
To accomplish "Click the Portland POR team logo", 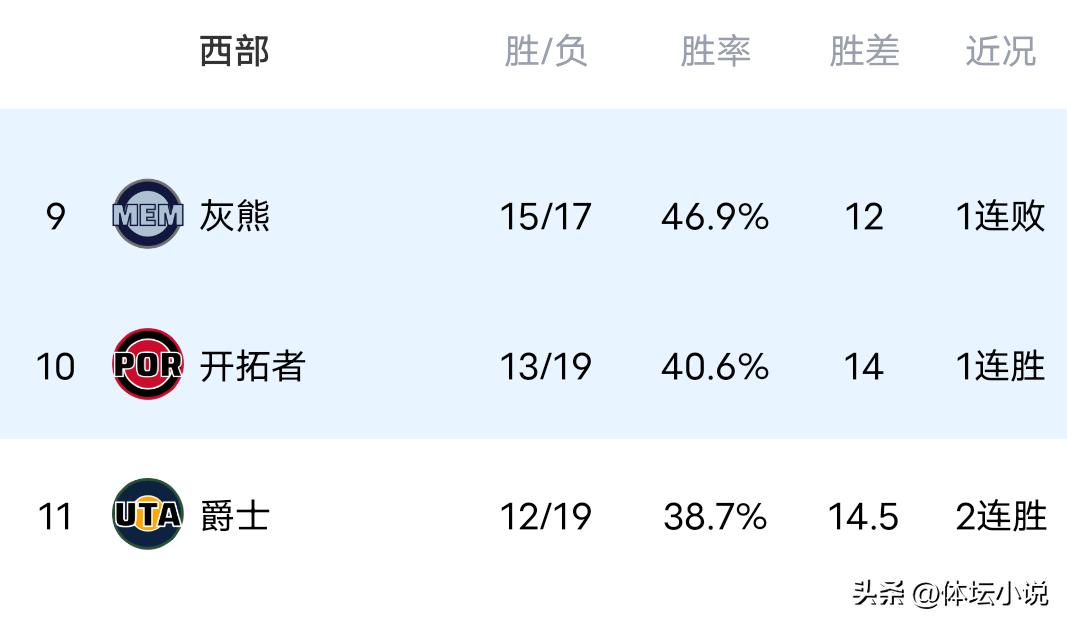I will [148, 364].
